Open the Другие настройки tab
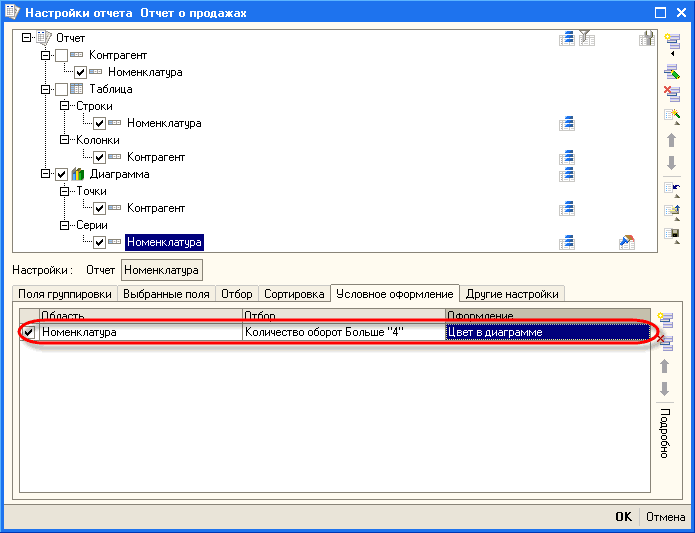 (511, 294)
